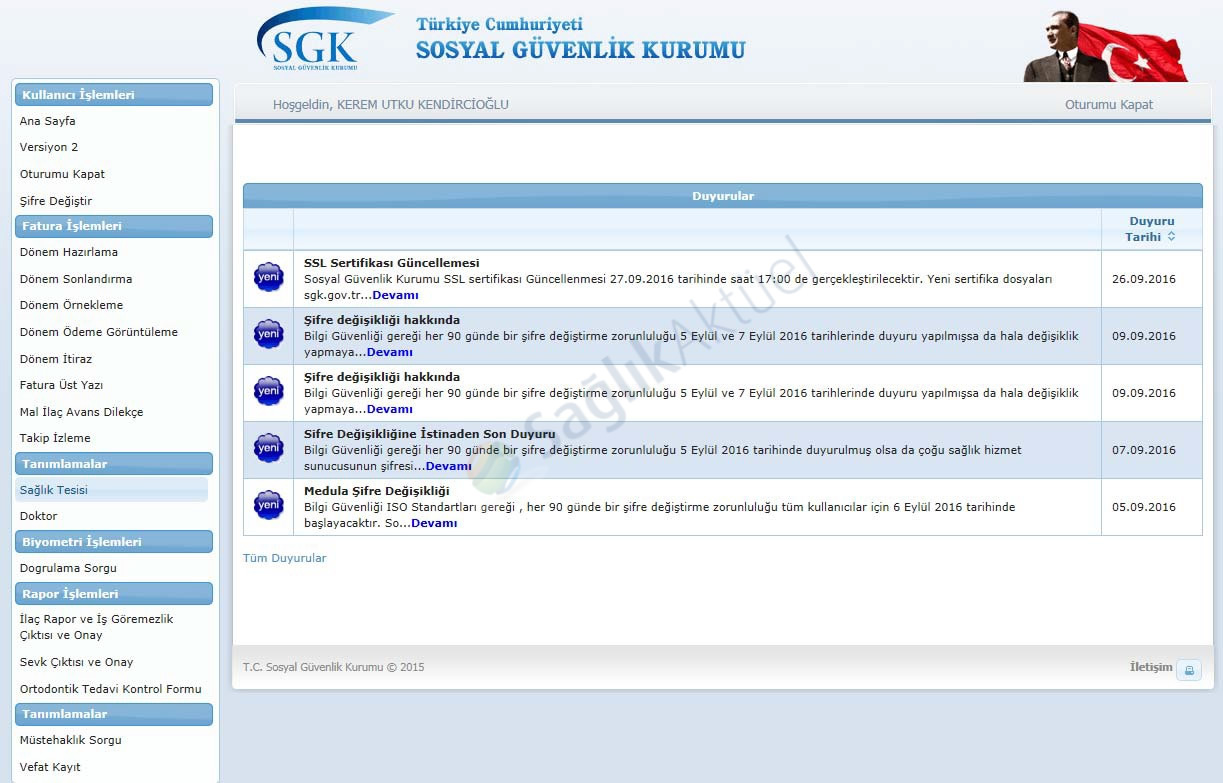Open Ortodontik Tedavi Kontrol Formu

(x=110, y=689)
